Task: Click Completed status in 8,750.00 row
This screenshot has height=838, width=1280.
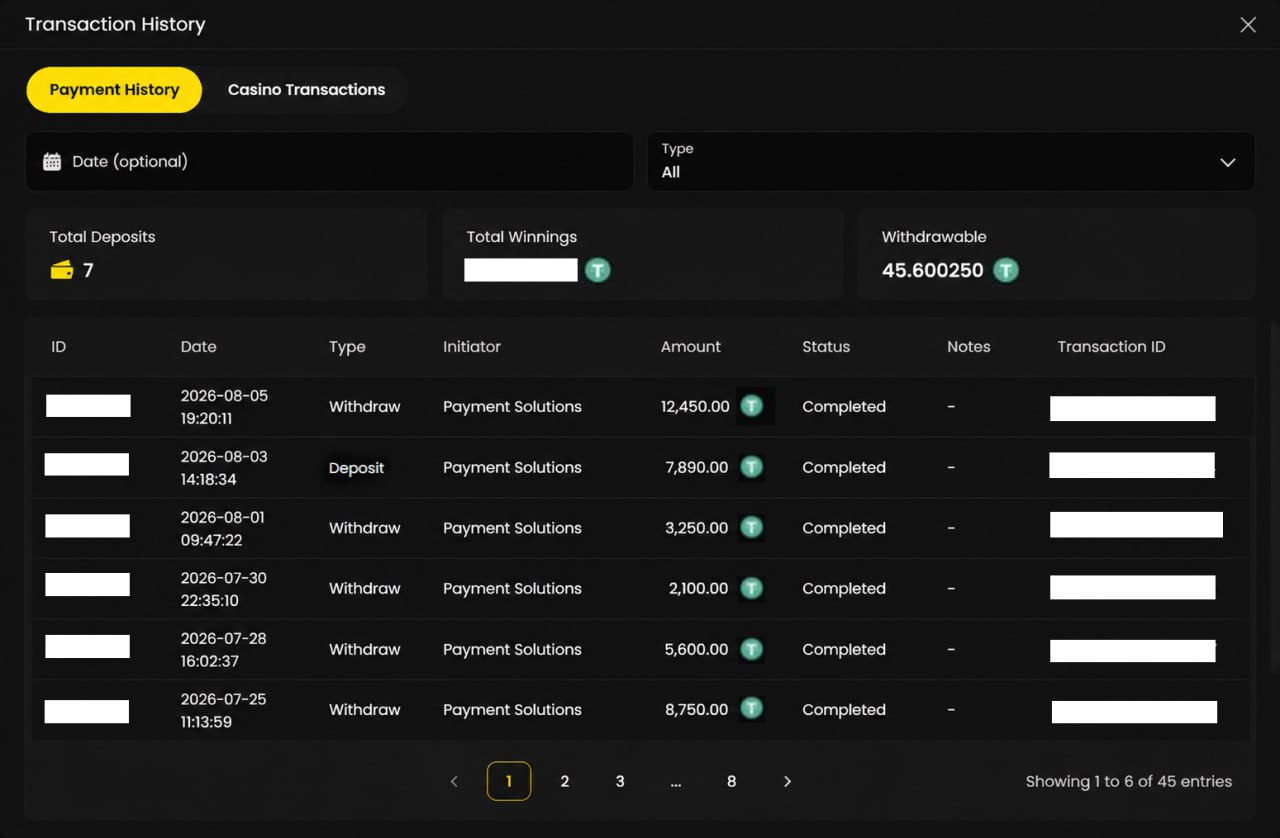Action: (844, 709)
